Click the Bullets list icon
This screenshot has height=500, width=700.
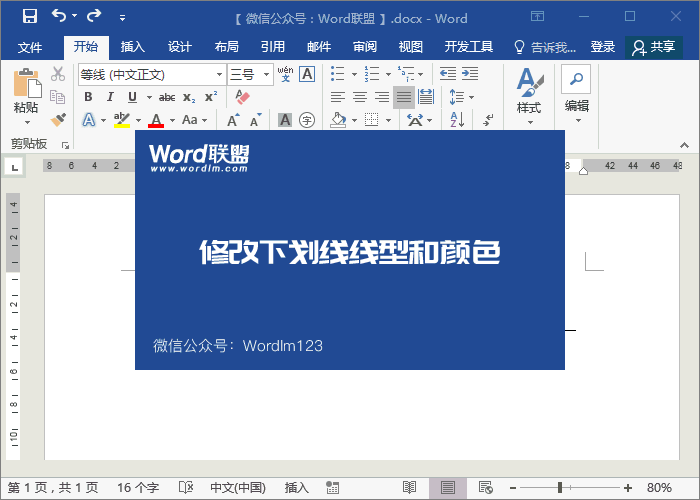coord(338,74)
